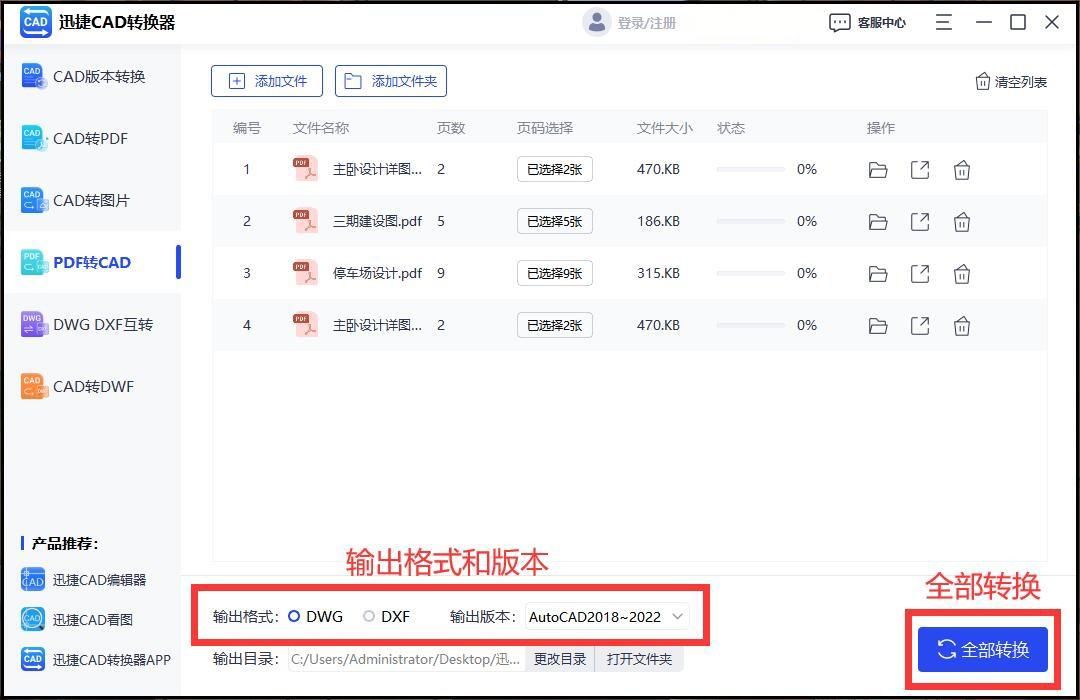This screenshot has height=700, width=1080.
Task: Click the output directory path field
Action: 405,659
